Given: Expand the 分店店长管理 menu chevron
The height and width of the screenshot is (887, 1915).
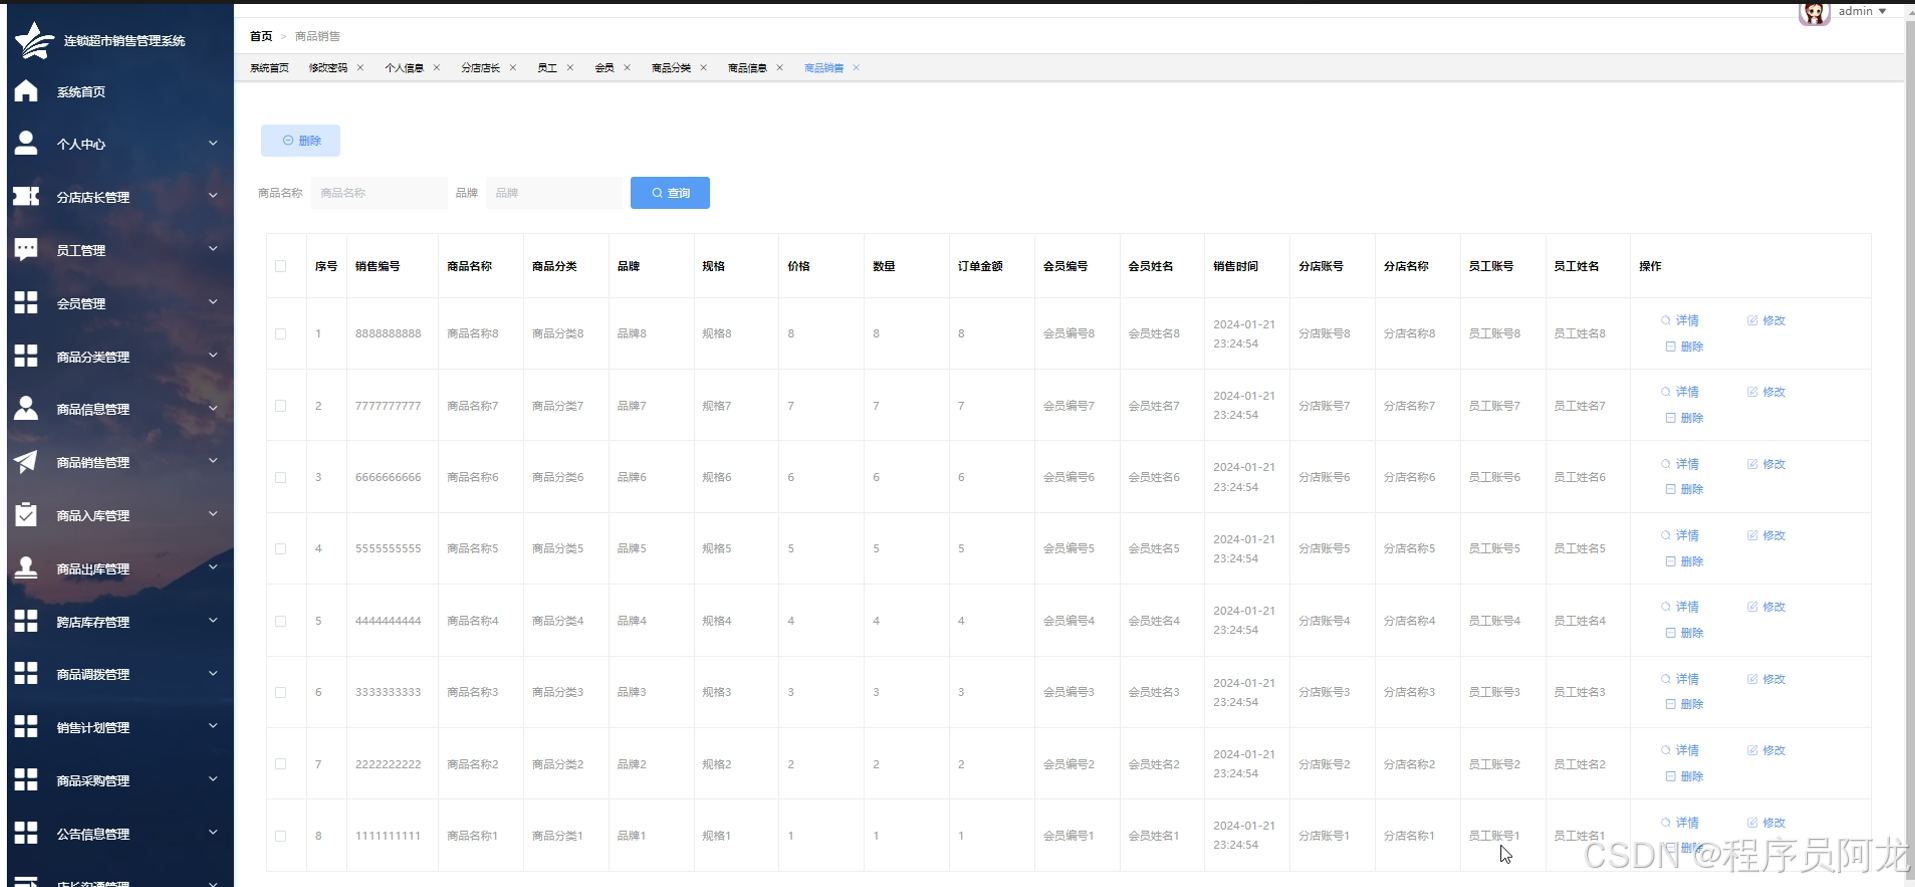Looking at the screenshot, I should [213, 196].
